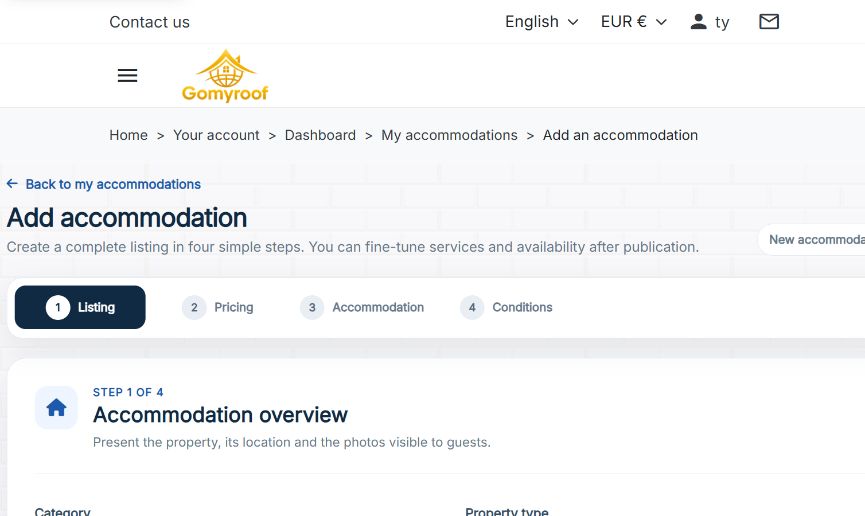Switch to the Pricing step tab
The image size is (865, 516).
pos(218,307)
